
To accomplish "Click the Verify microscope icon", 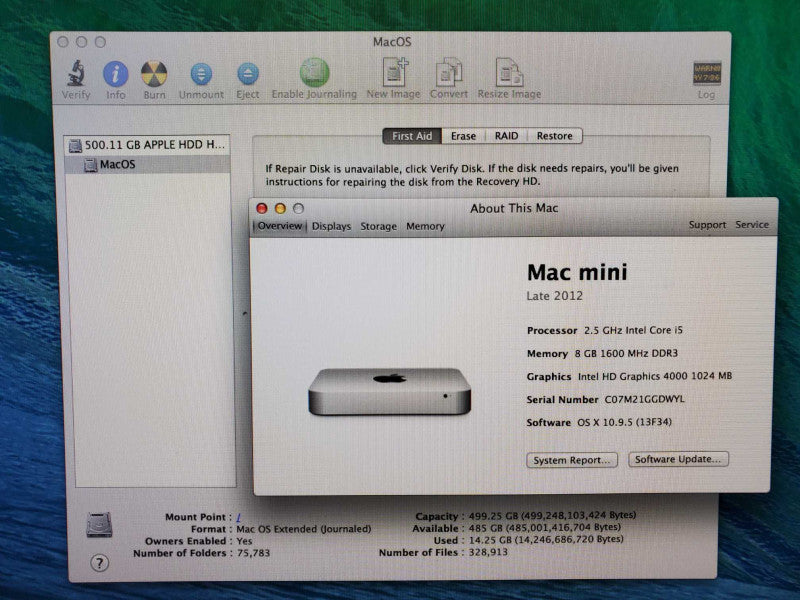I will pyautogui.click(x=76, y=73).
